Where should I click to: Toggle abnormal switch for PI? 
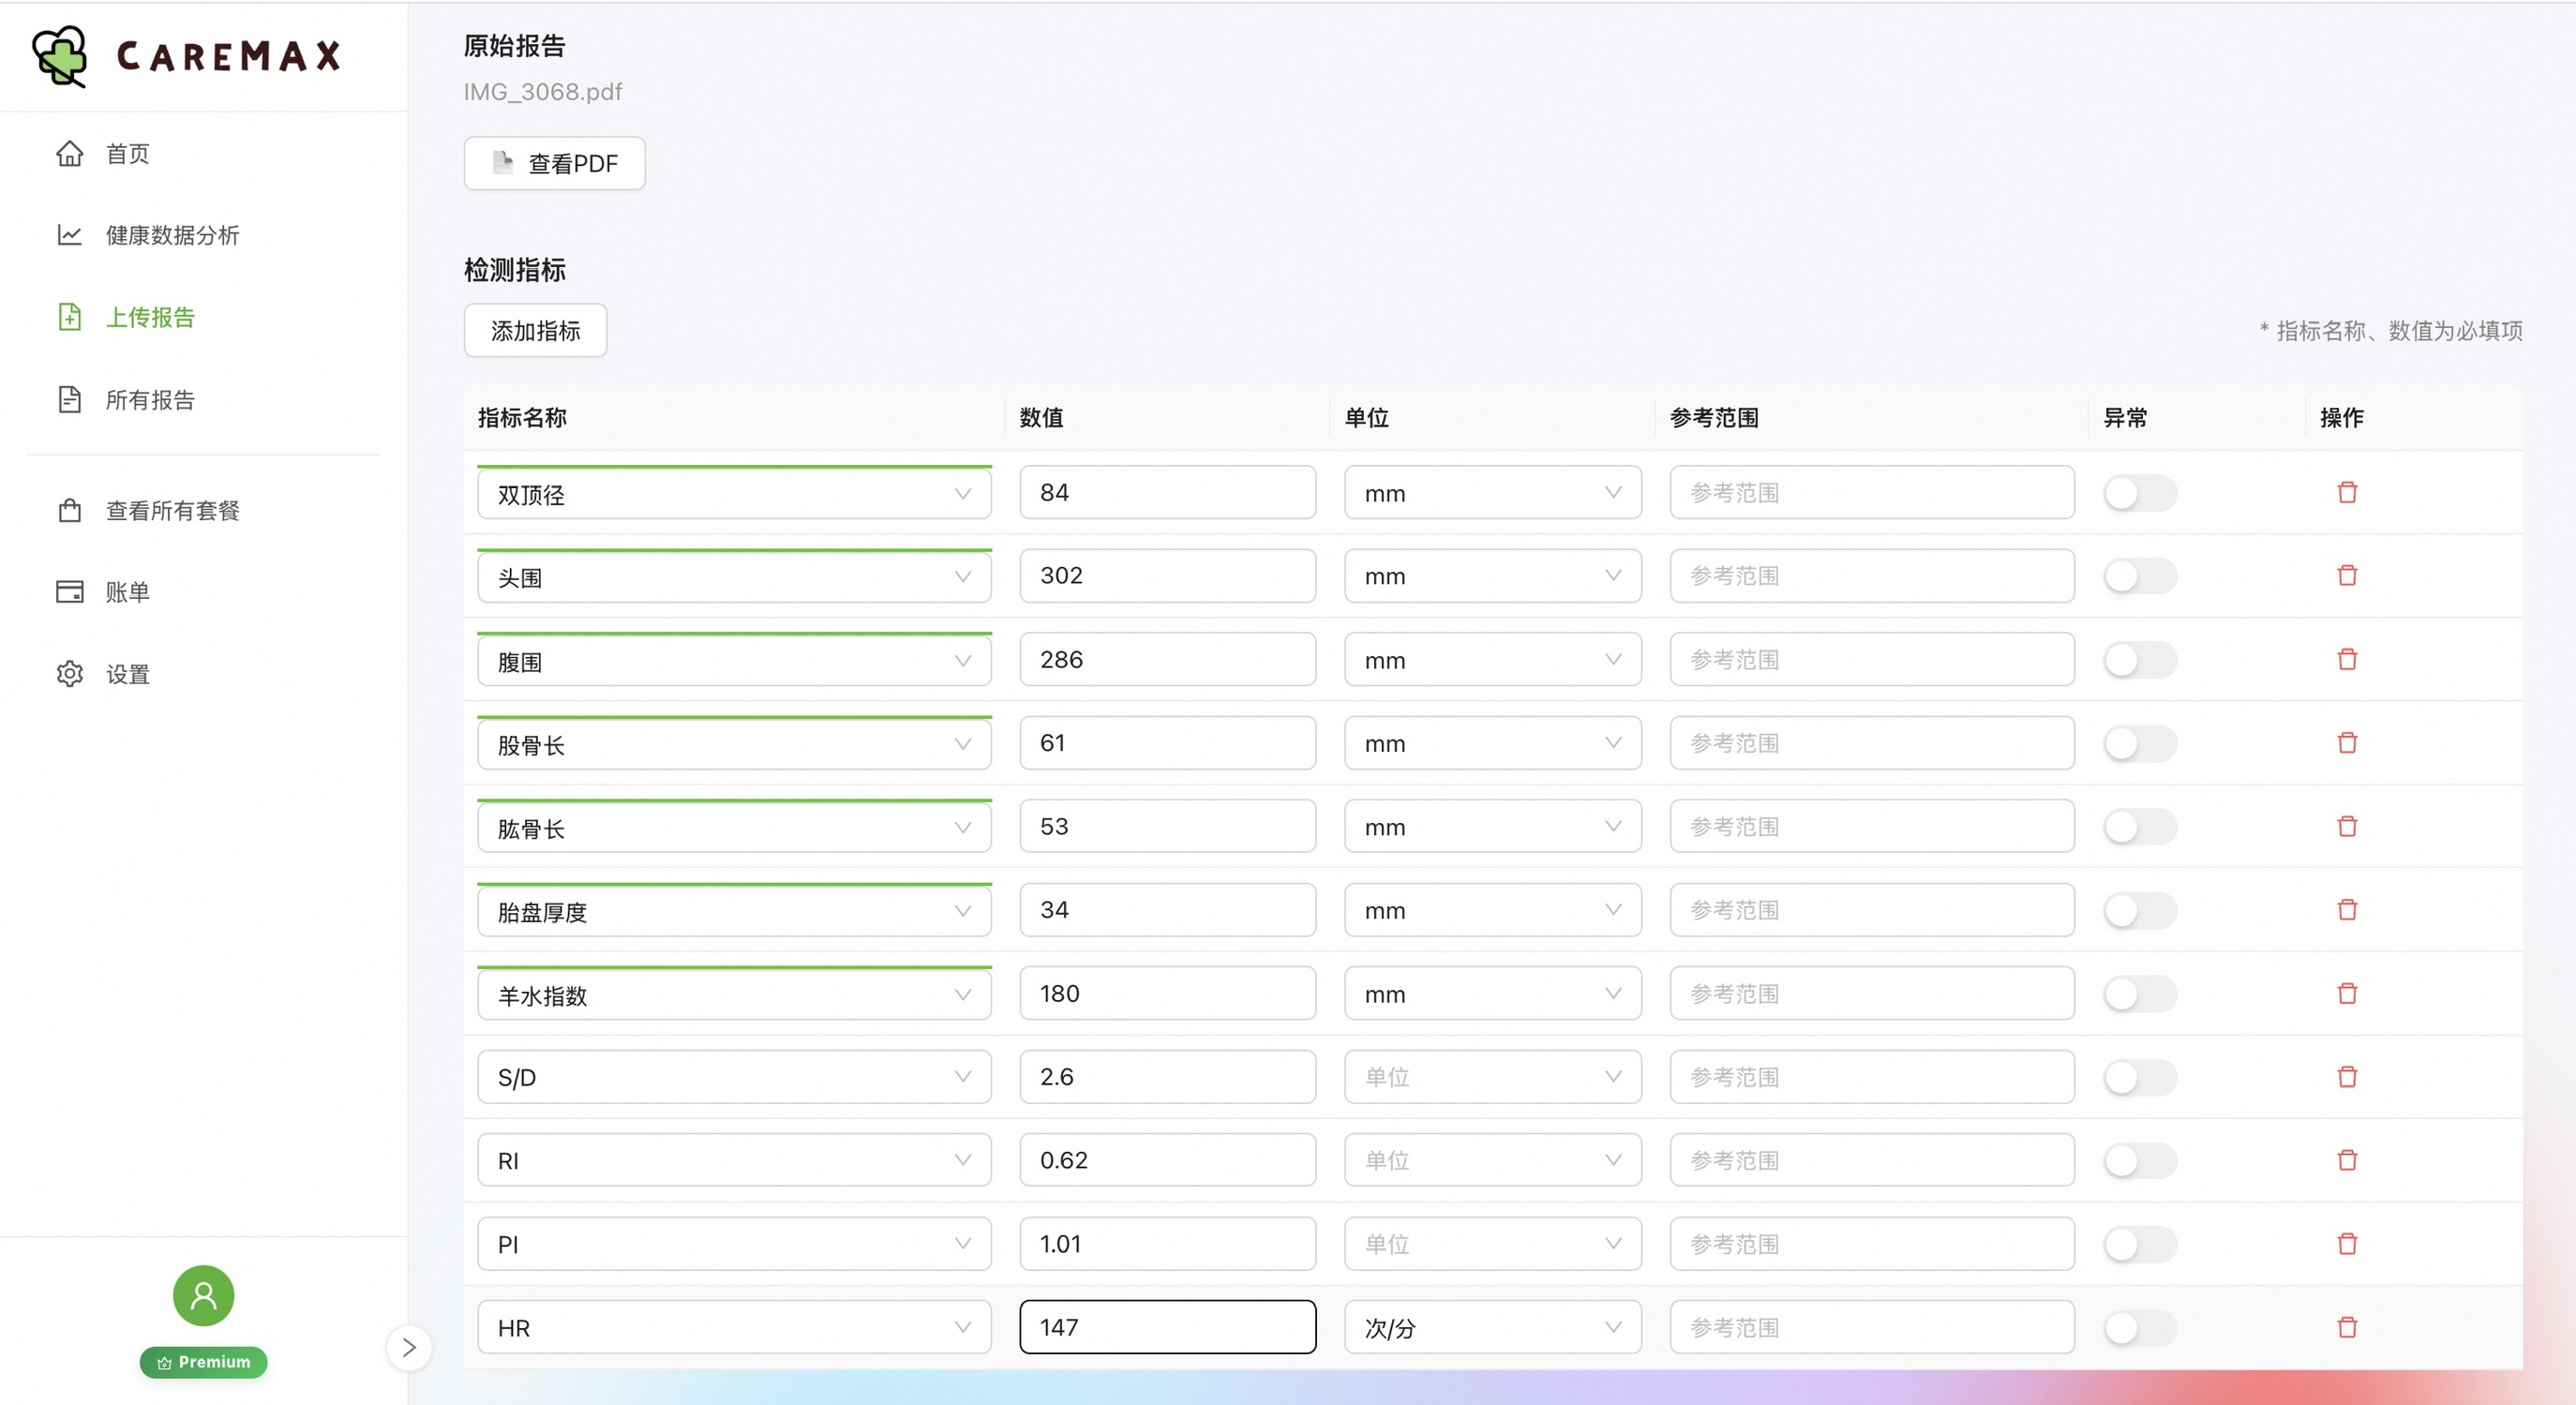pyautogui.click(x=2140, y=1243)
